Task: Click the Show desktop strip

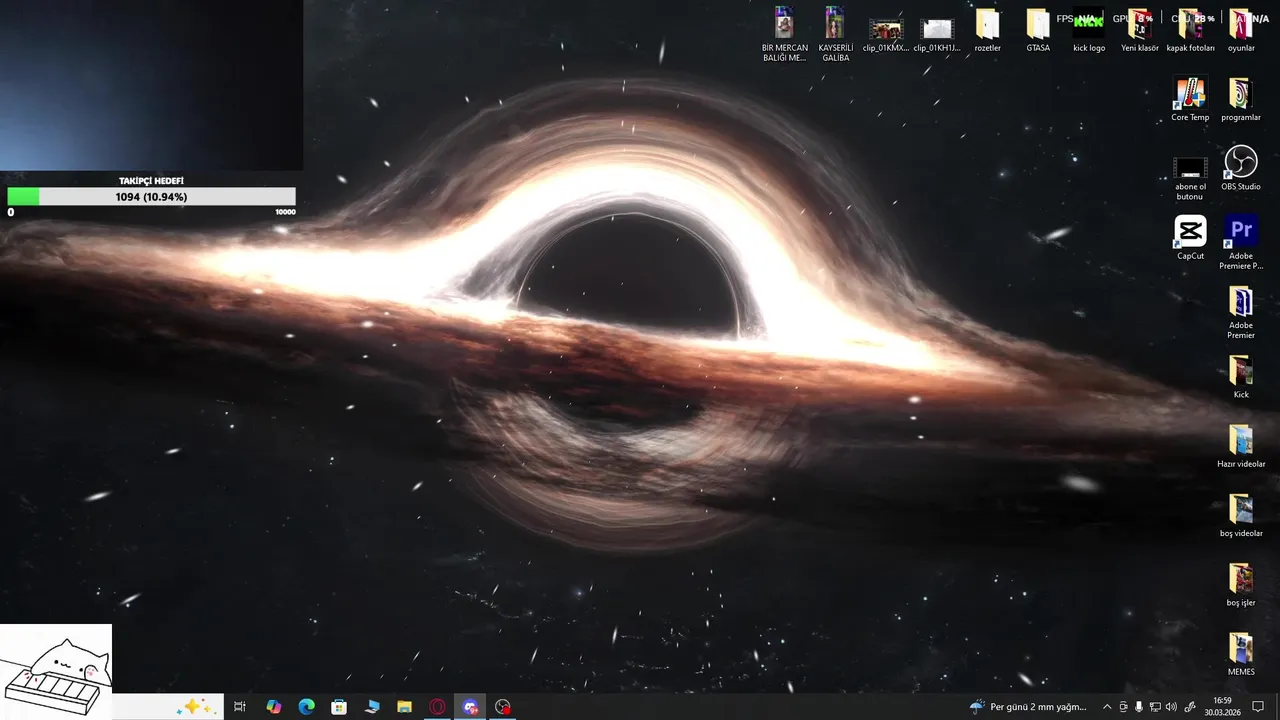Action: pyautogui.click(x=1277, y=707)
